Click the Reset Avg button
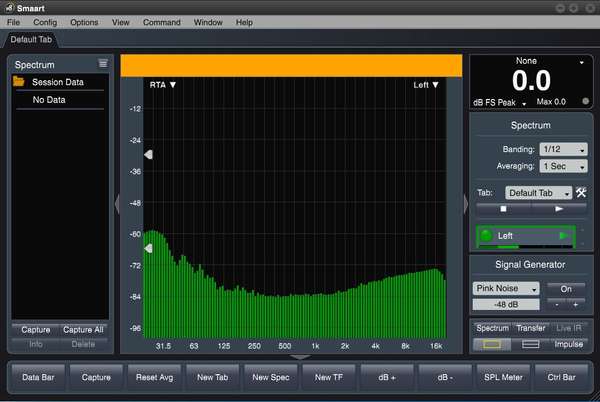Viewport: 600px width, 402px height. (x=155, y=377)
